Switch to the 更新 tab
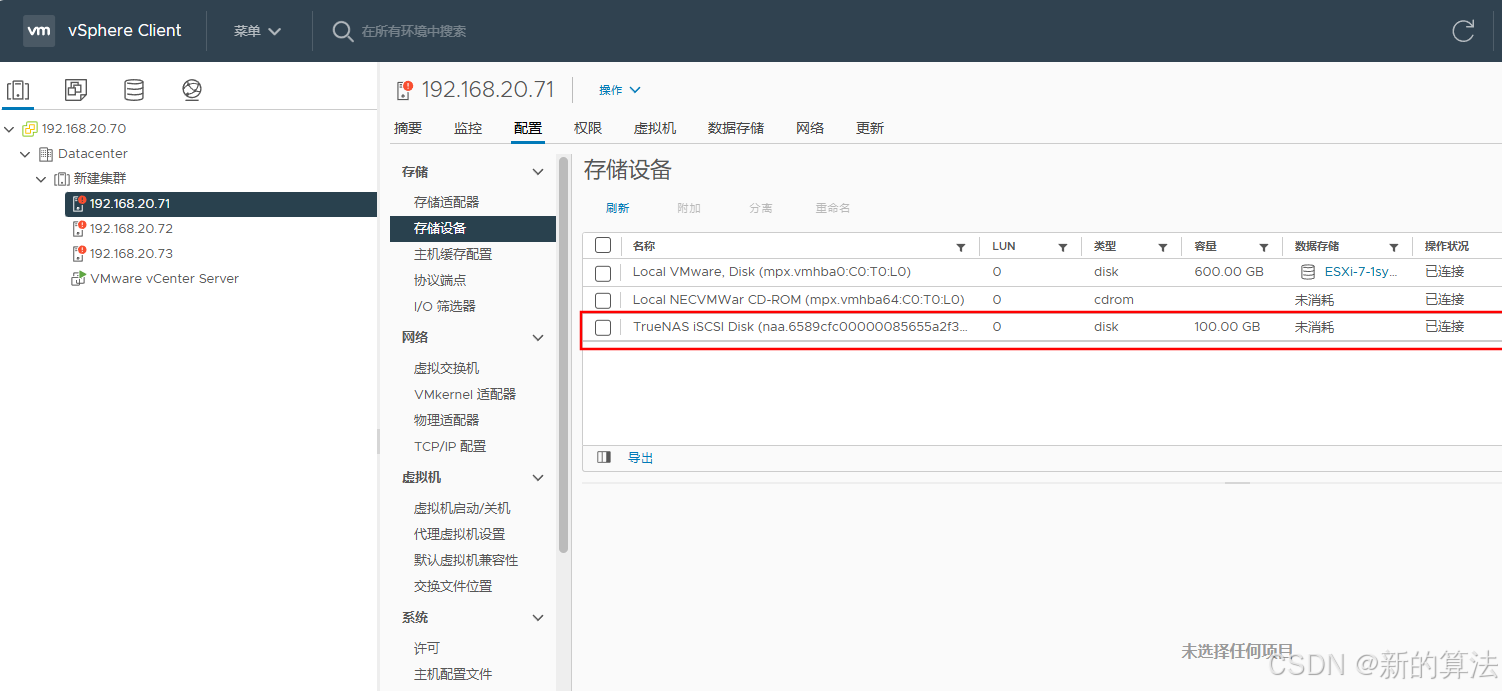Viewport: 1502px width, 691px height. [x=870, y=128]
